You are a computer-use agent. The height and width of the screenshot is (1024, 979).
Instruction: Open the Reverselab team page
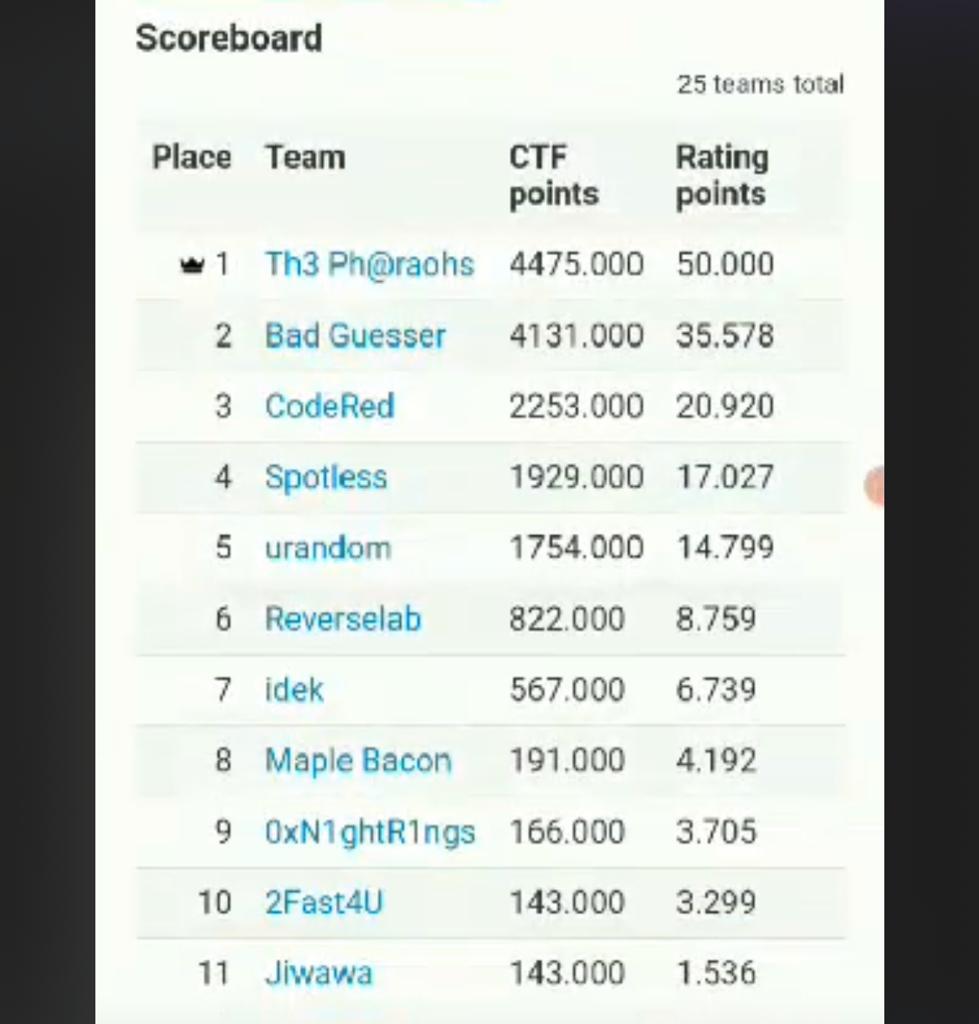point(342,619)
